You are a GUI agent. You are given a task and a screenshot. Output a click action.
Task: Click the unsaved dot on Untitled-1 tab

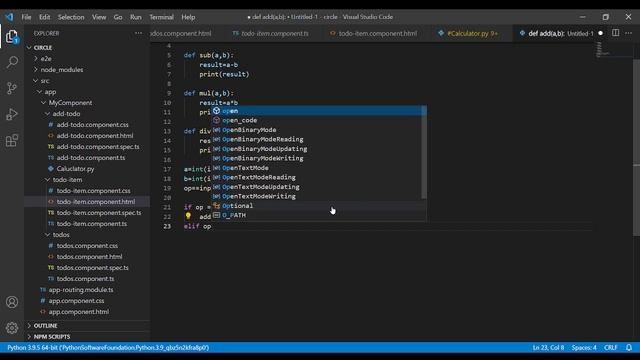point(600,33)
